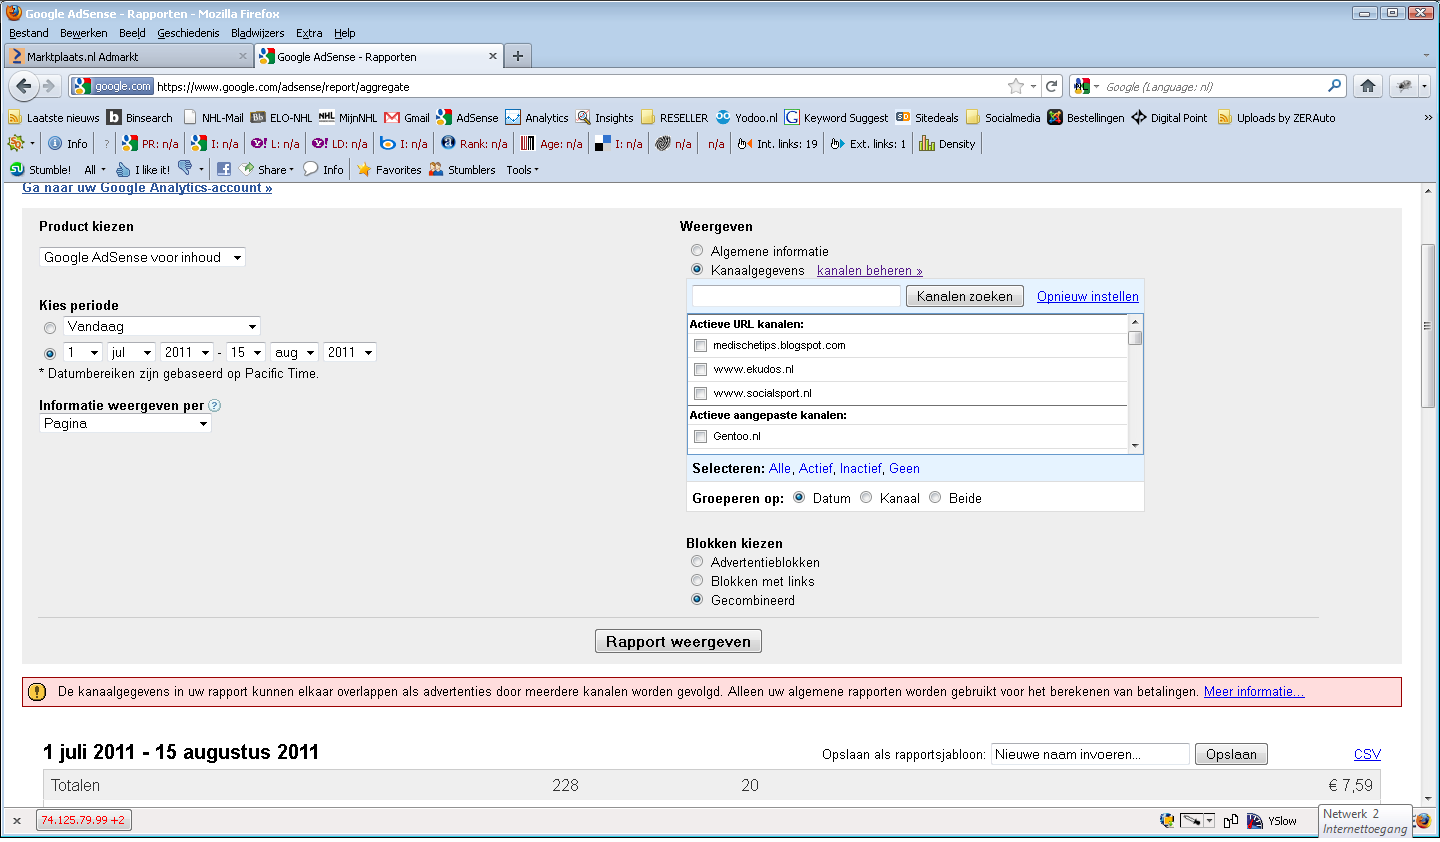This screenshot has height=842, width=1440.
Task: Open the Geschiedenis menu
Action: [x=188, y=33]
